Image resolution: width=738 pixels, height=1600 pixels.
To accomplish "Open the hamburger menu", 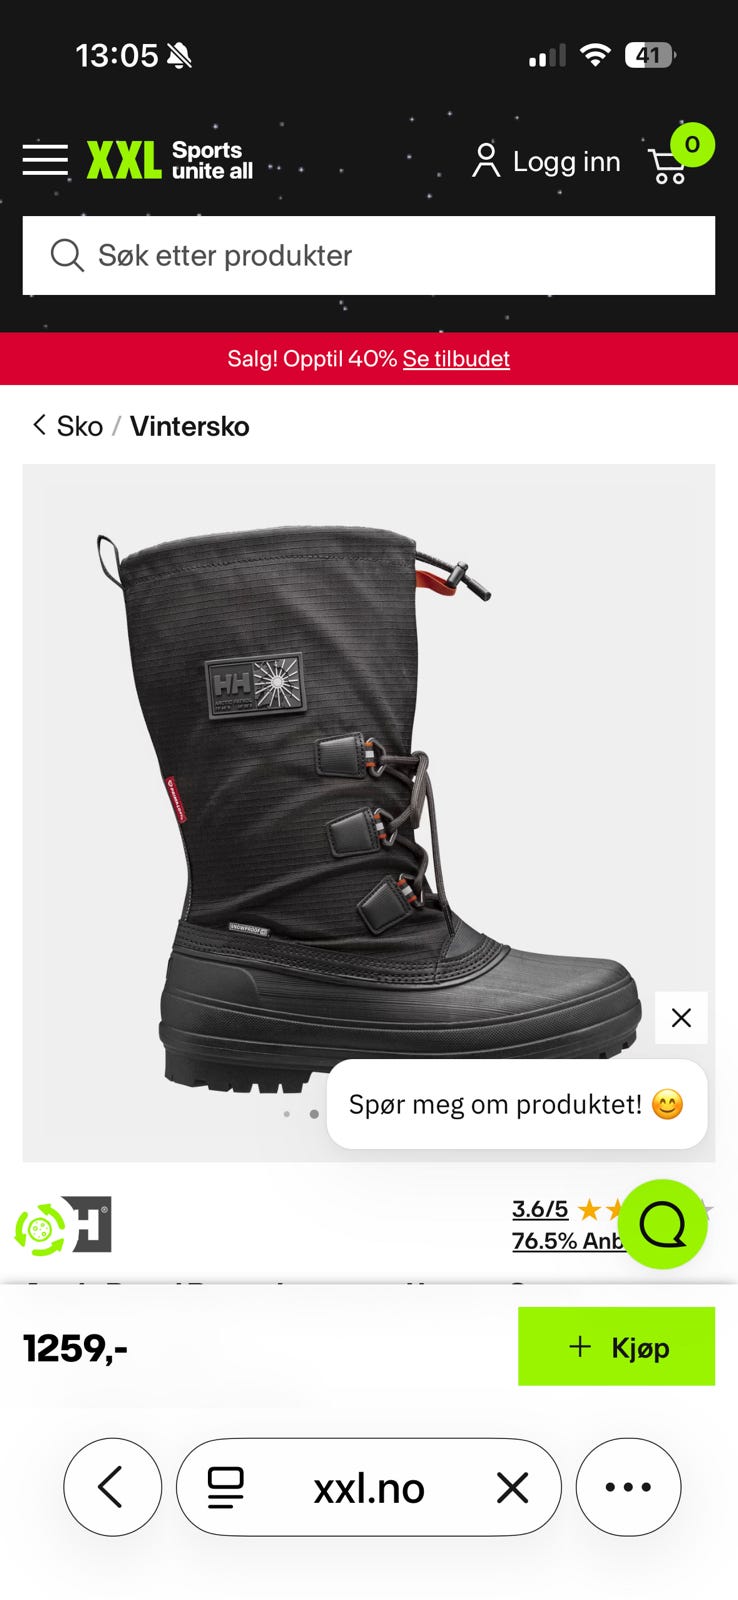I will (45, 160).
